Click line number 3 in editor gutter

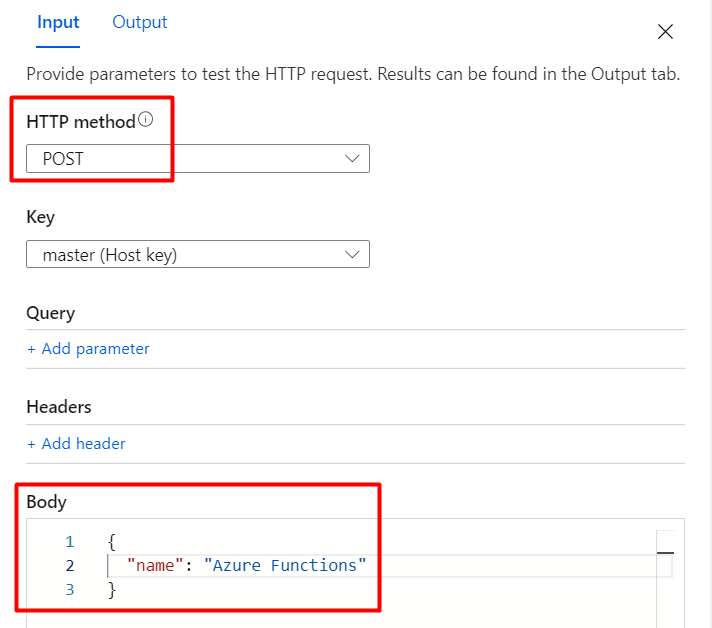tap(70, 589)
